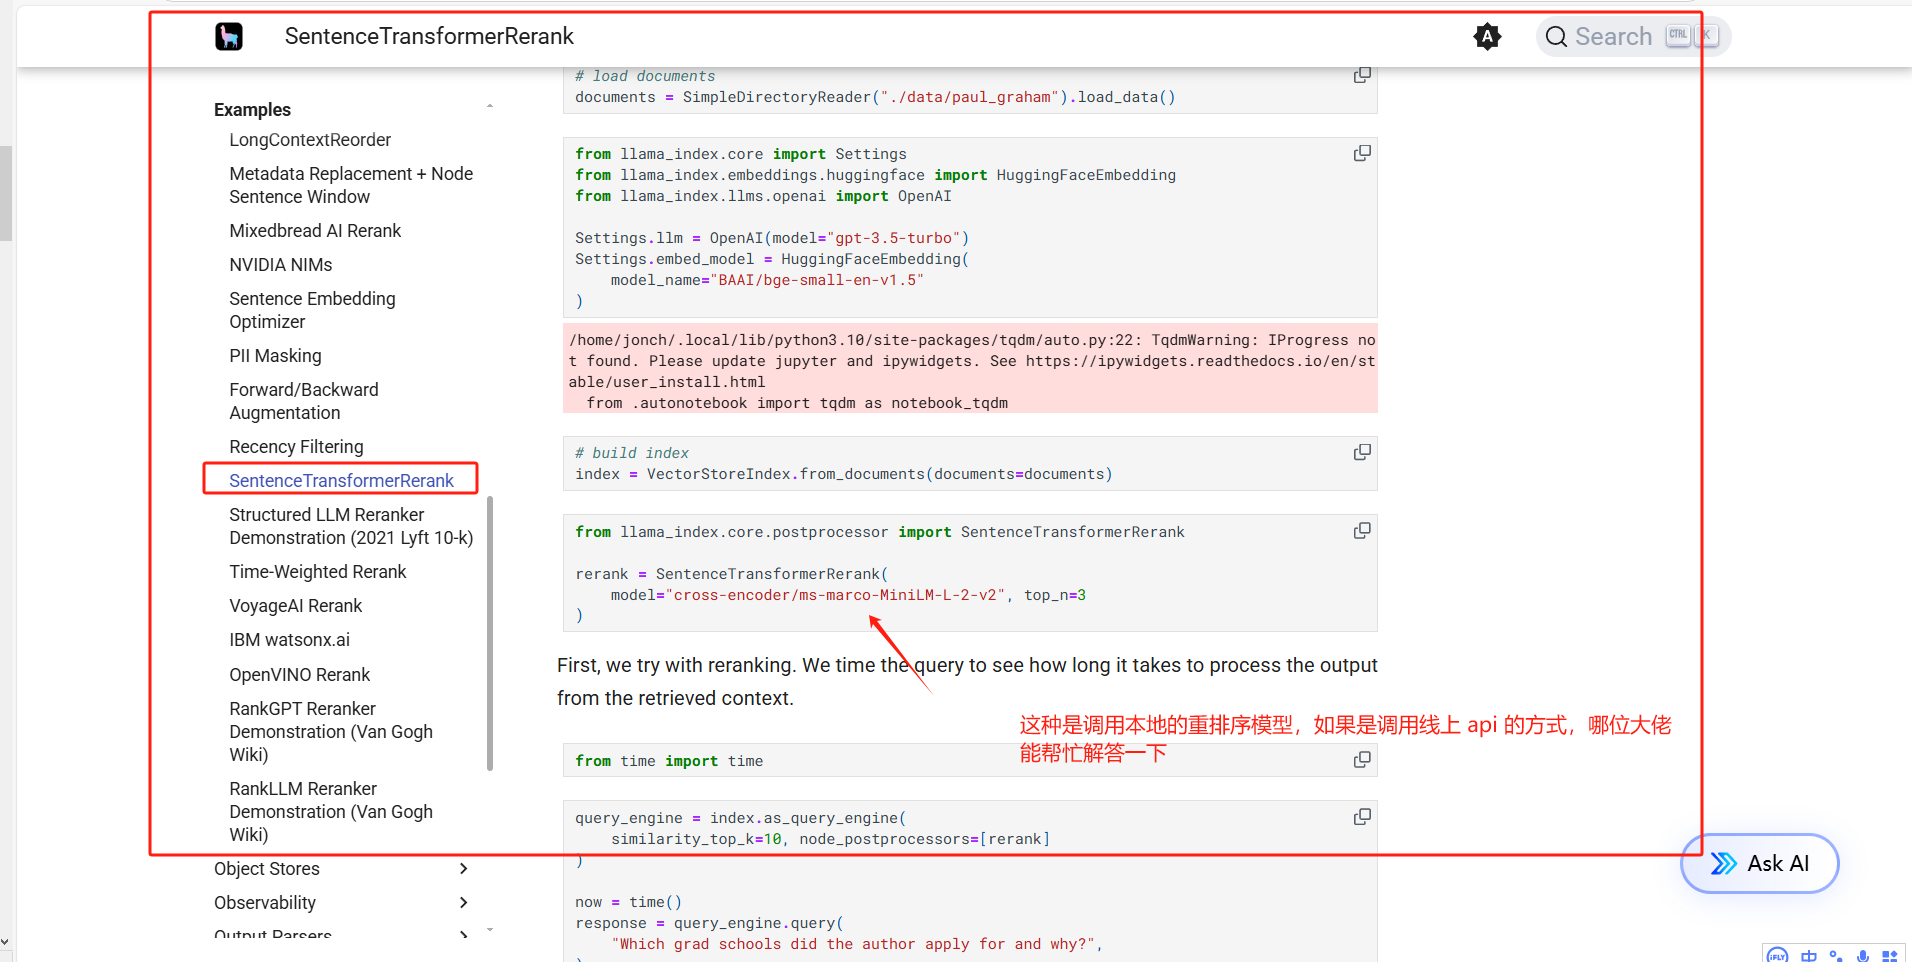Open Metadata Replacement + Node Sentence Window
This screenshot has width=1912, height=962.
pos(351,185)
